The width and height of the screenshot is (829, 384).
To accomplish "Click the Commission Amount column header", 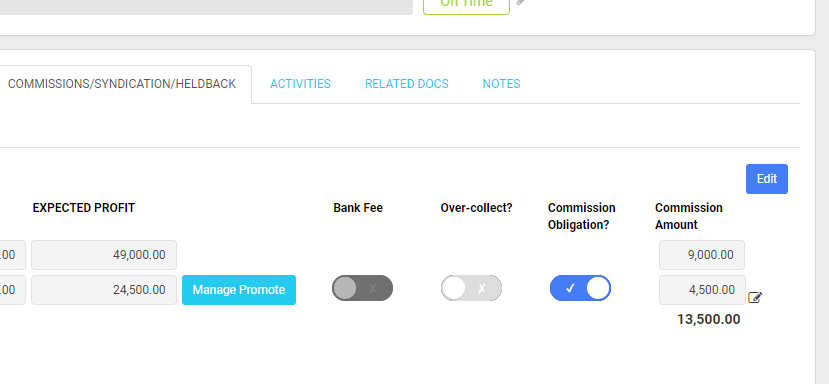I will (688, 216).
